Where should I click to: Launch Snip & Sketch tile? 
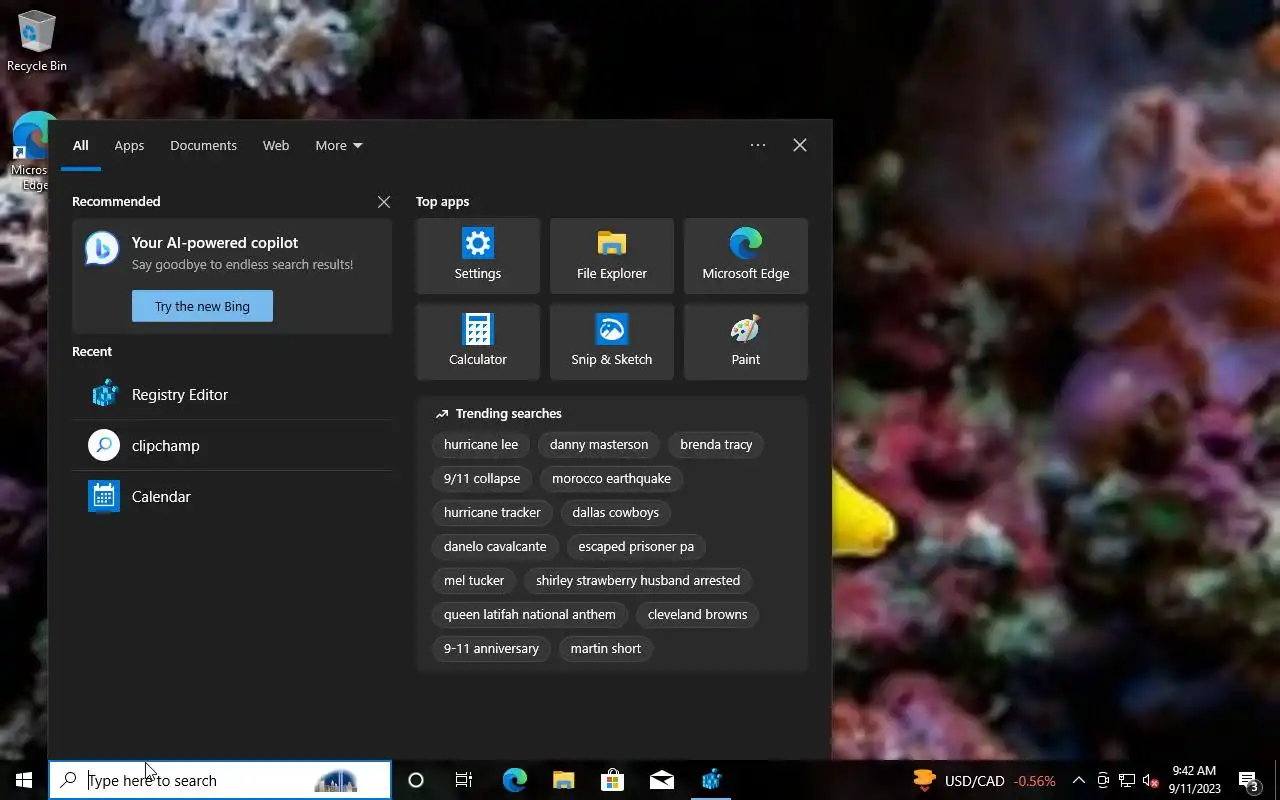point(612,342)
